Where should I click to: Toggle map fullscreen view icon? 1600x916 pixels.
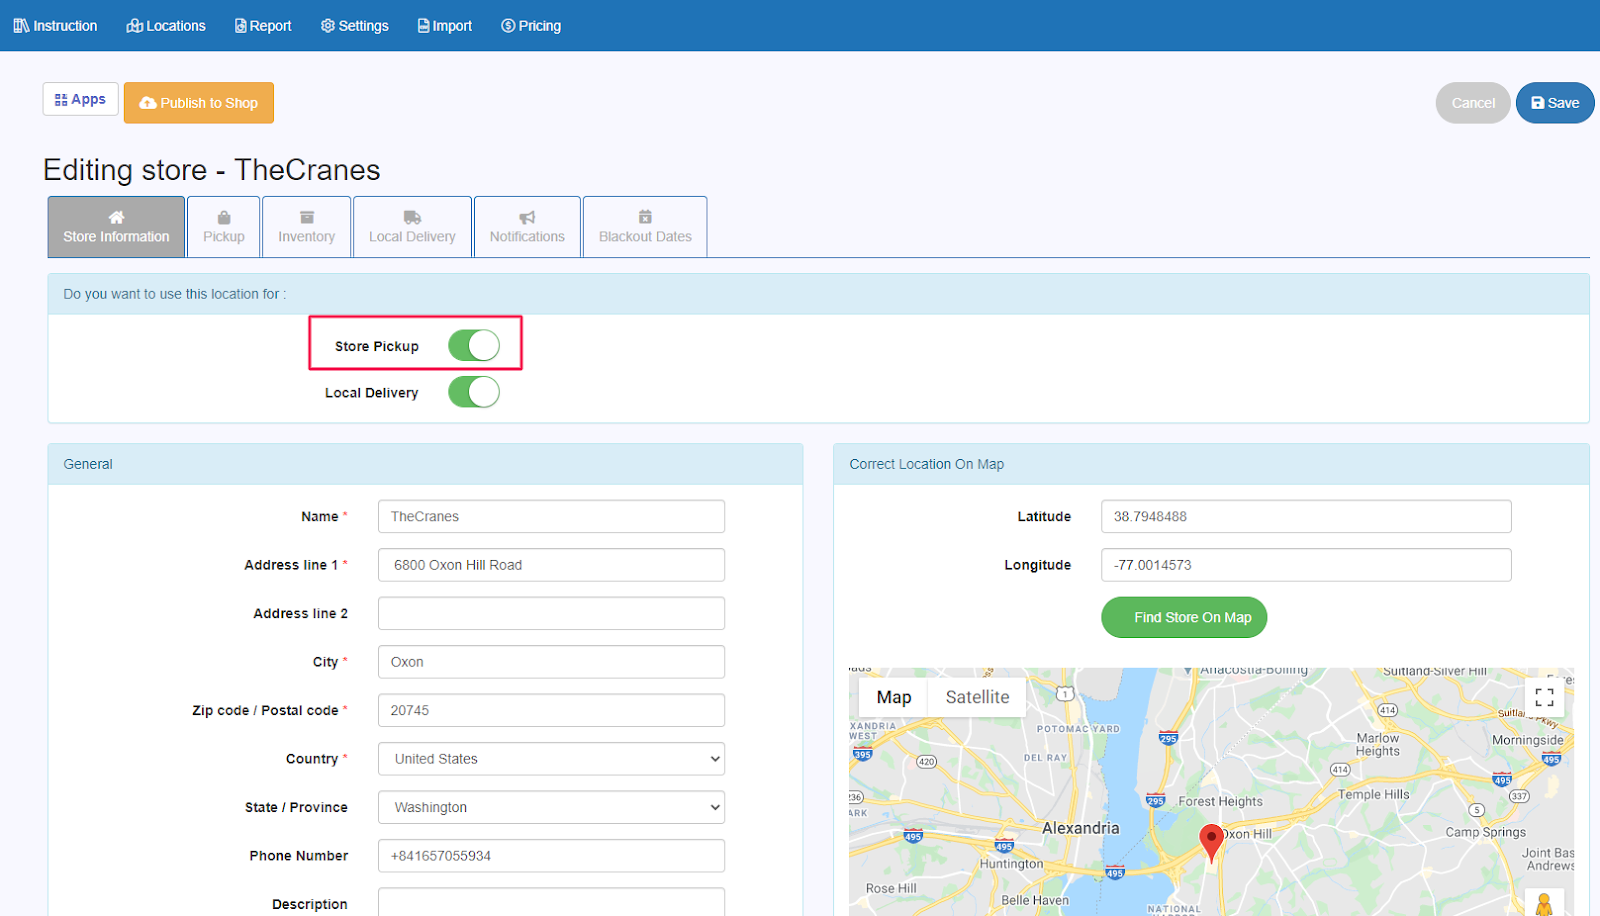(x=1544, y=697)
